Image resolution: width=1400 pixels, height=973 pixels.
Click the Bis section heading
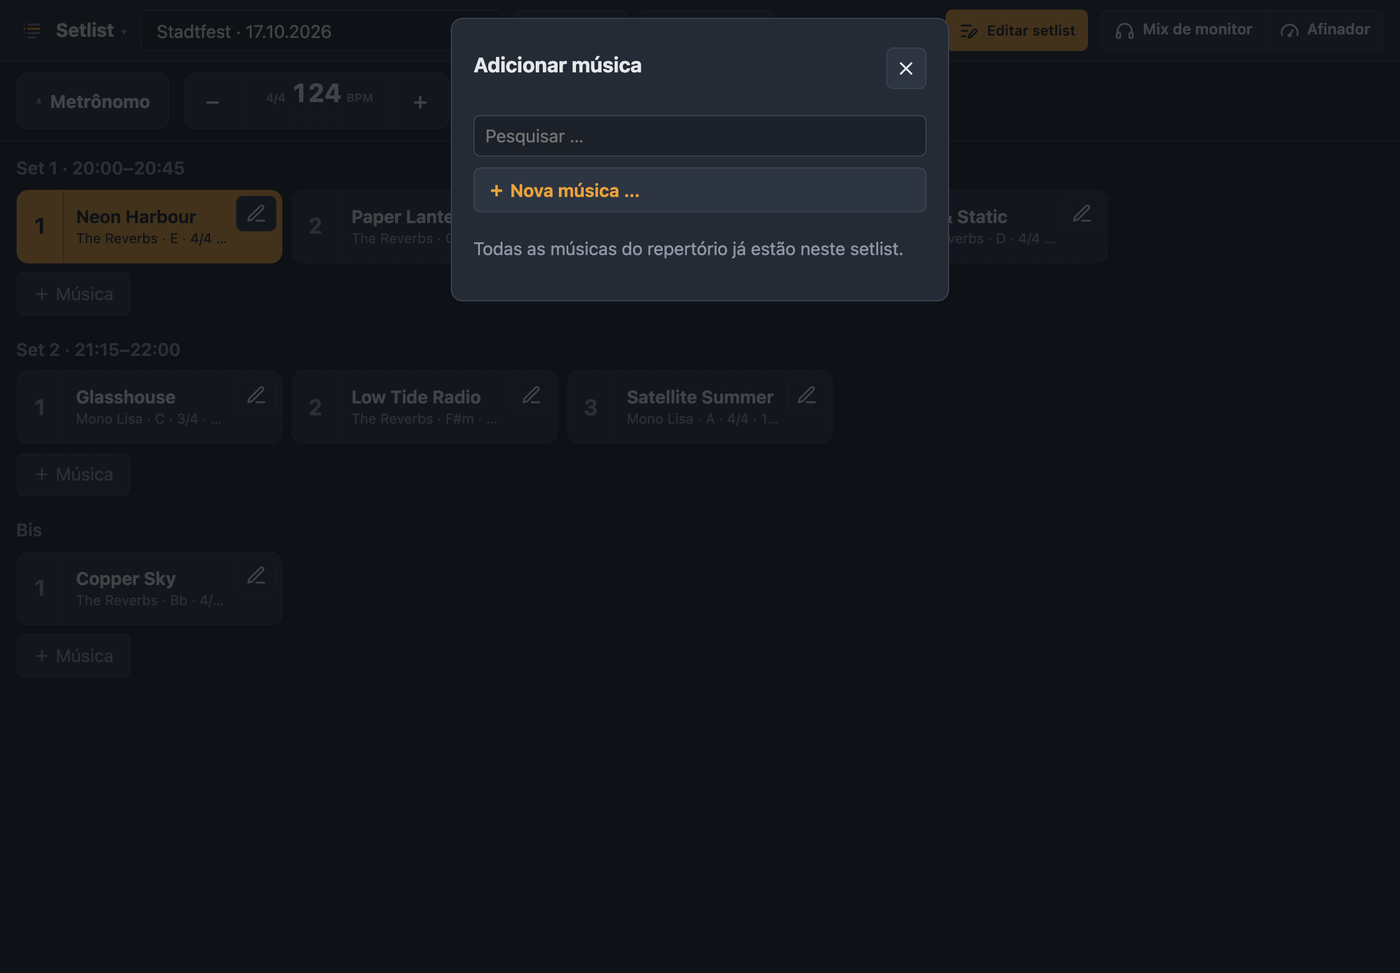29,530
